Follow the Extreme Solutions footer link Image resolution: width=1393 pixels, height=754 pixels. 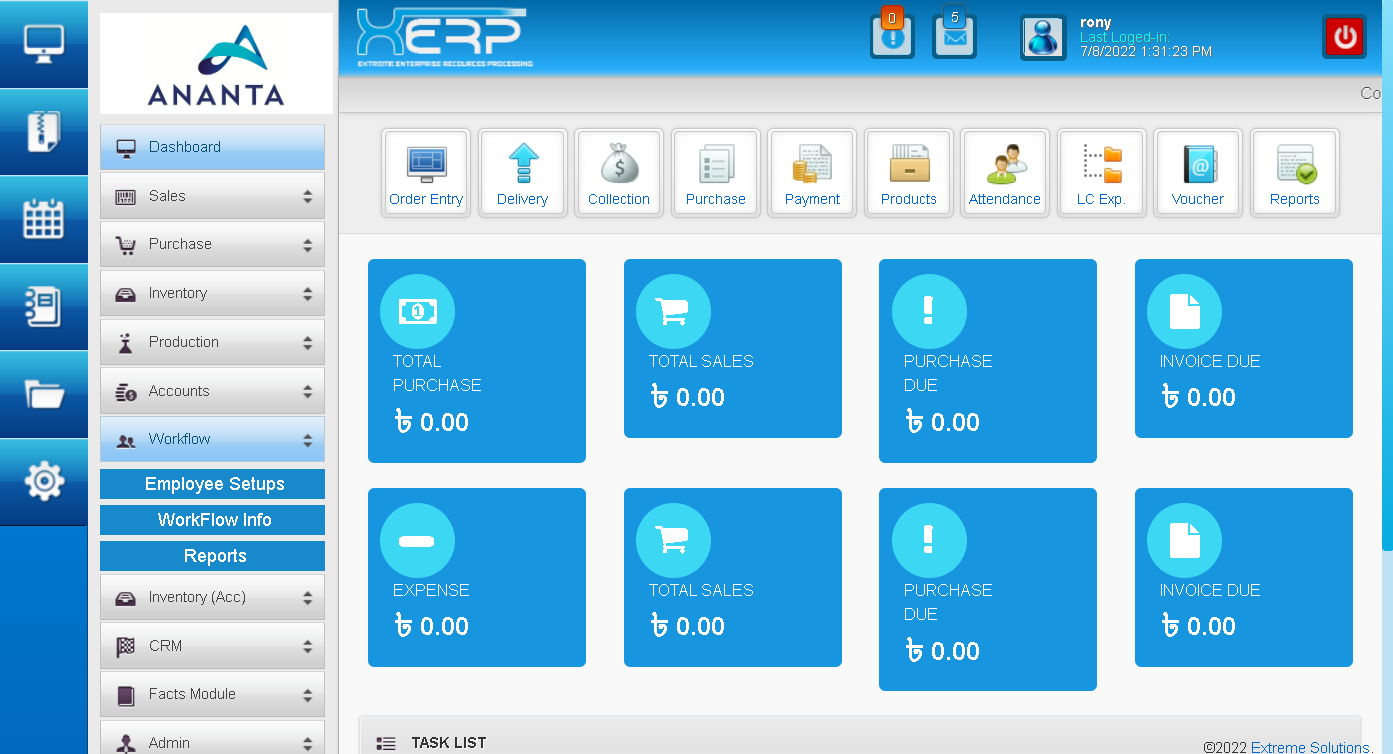click(x=1309, y=747)
